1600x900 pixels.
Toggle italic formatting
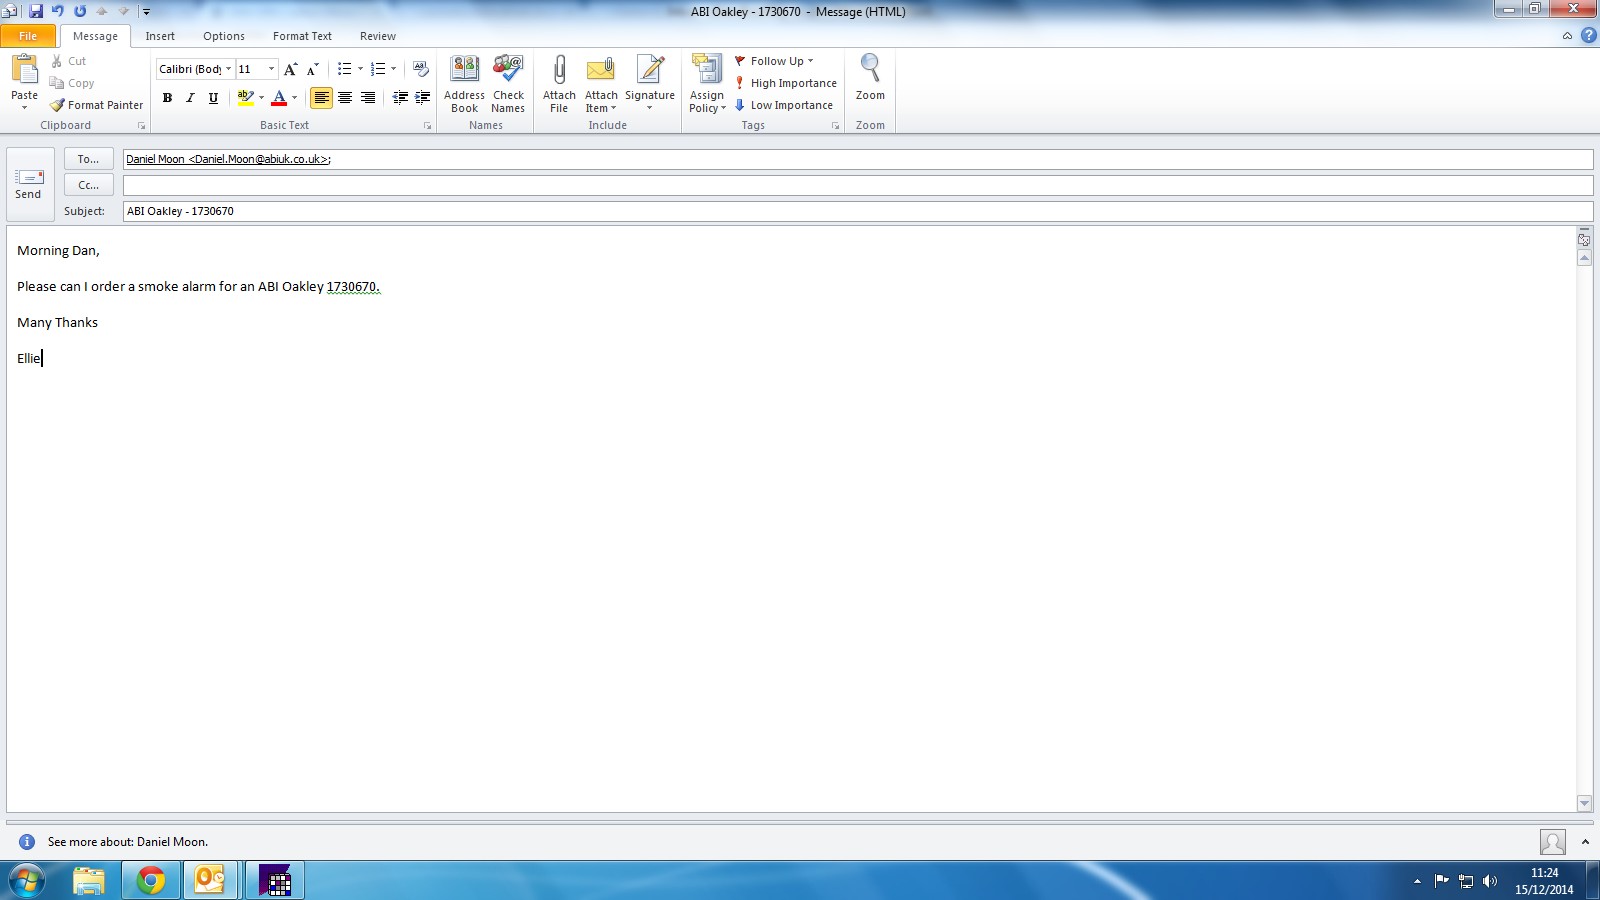[x=190, y=98]
